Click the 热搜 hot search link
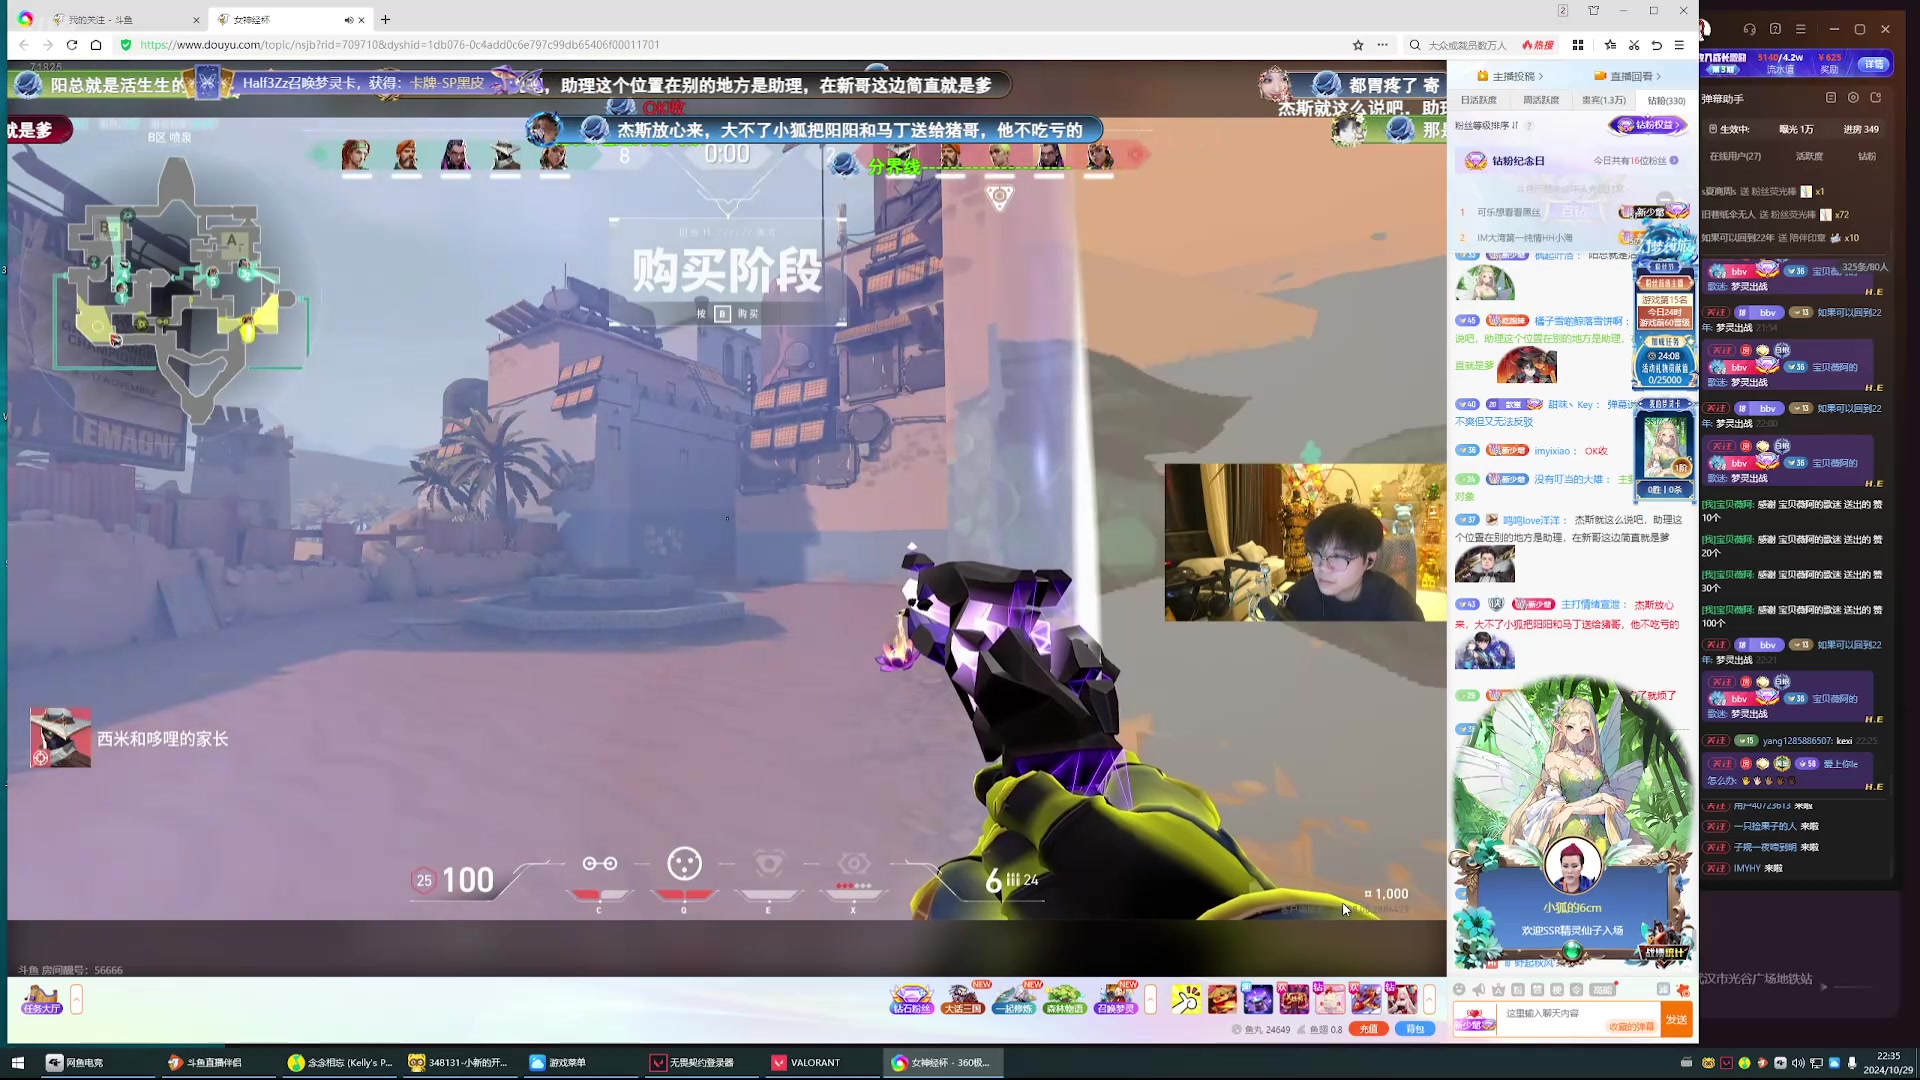Viewport: 1920px width, 1080px height. (x=1538, y=45)
